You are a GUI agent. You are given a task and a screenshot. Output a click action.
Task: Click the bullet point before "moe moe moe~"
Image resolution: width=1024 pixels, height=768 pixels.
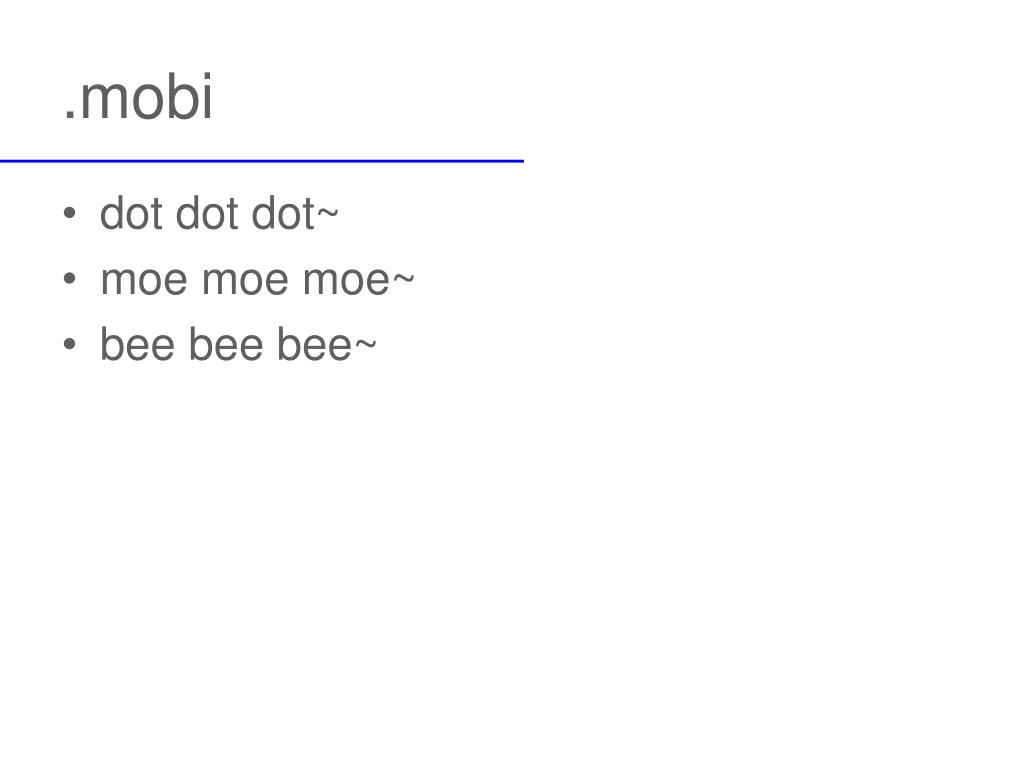click(70, 279)
